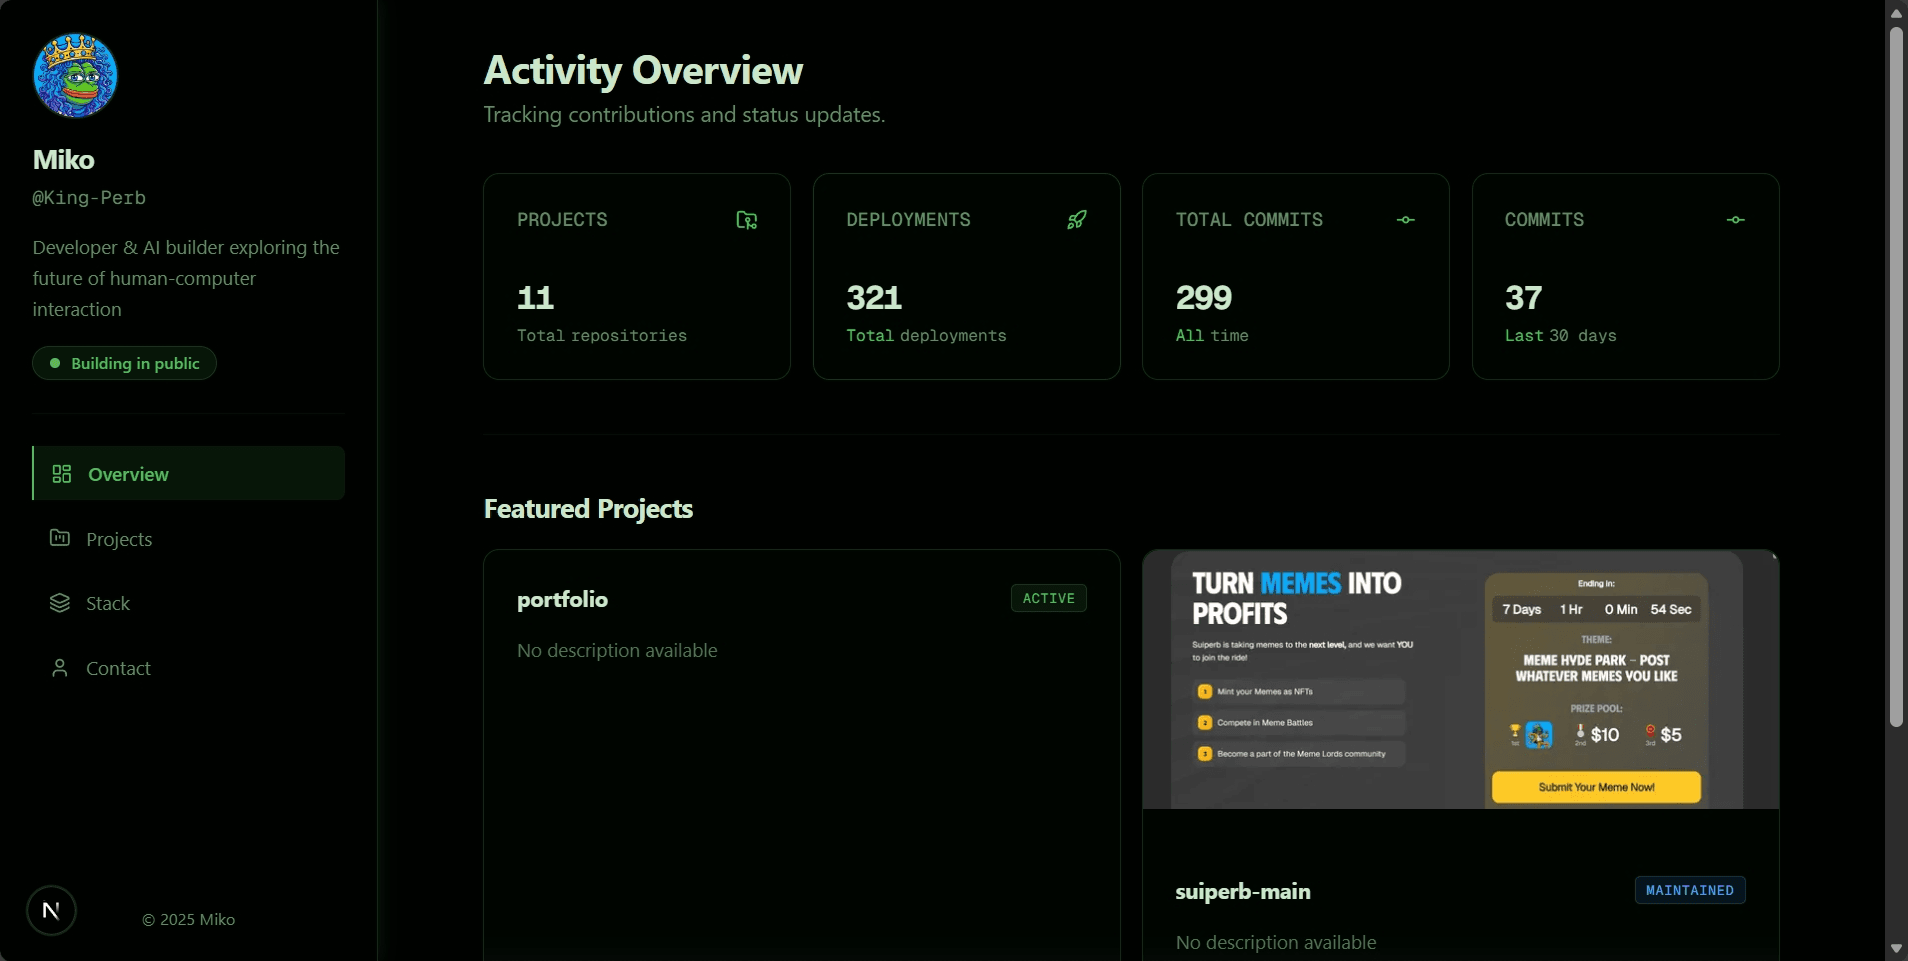Open the Projects section from the sidebar
This screenshot has height=961, width=1908.
coord(121,540)
